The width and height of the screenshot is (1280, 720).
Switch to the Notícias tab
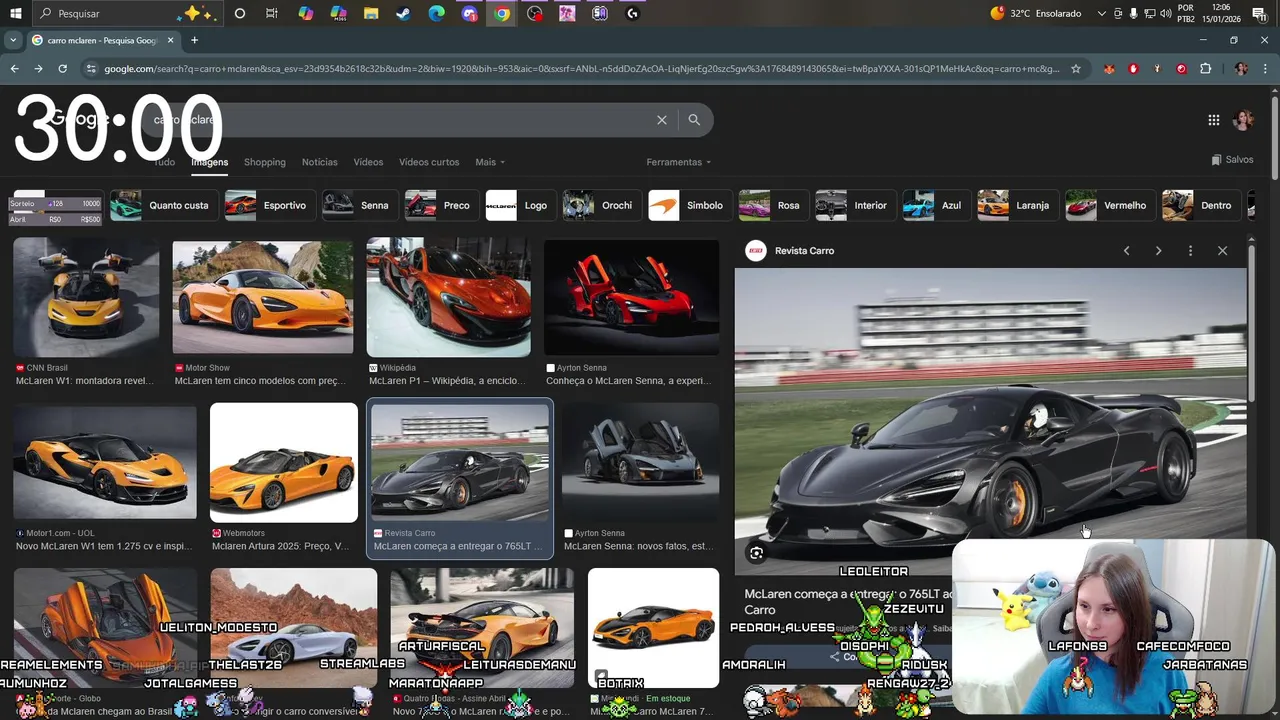pyautogui.click(x=320, y=162)
